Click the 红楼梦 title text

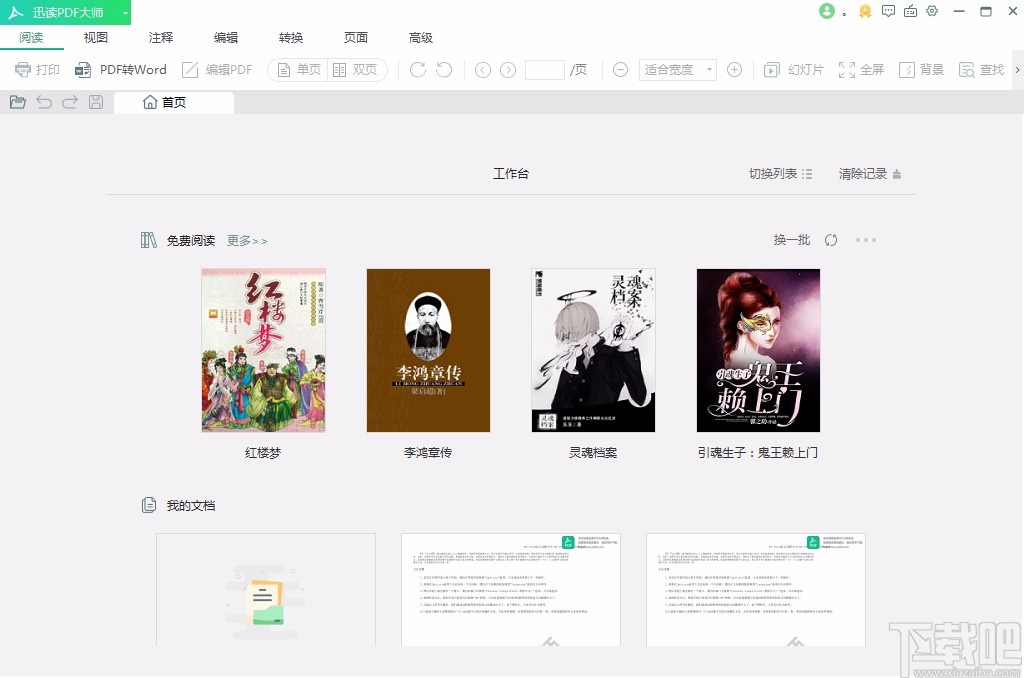pyautogui.click(x=263, y=453)
